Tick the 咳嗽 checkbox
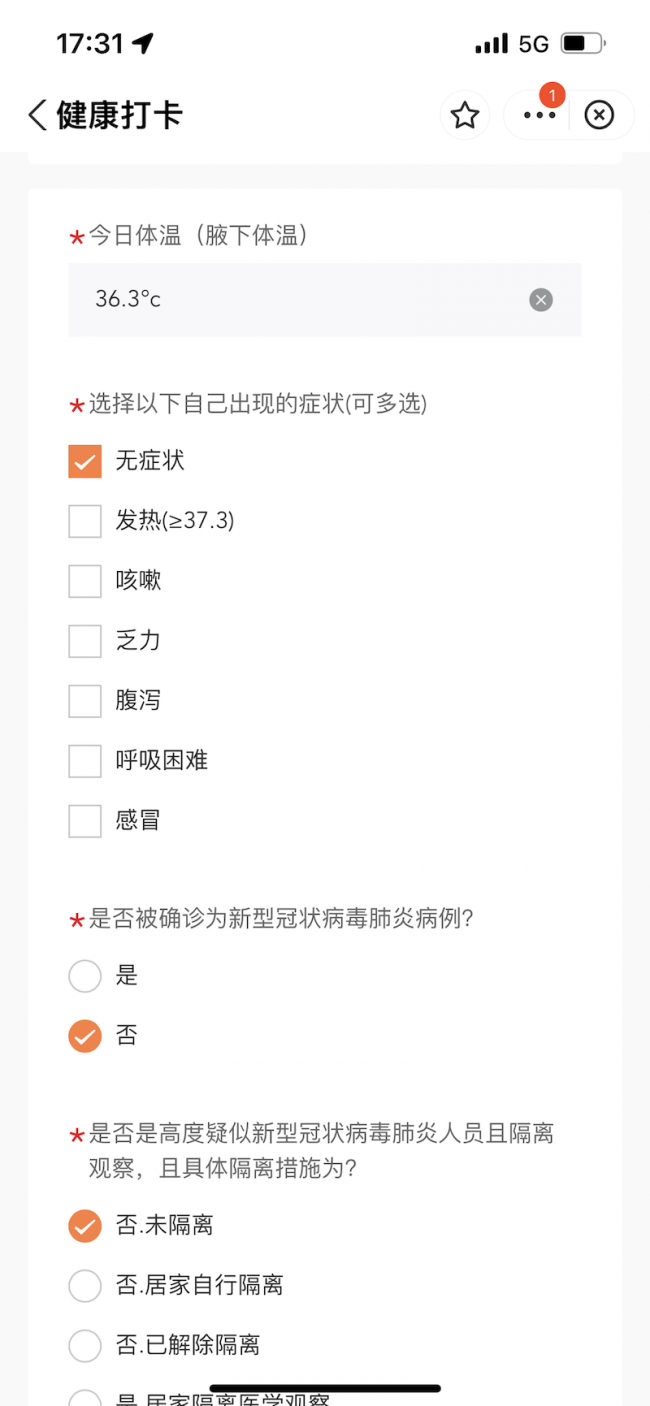Image resolution: width=650 pixels, height=1406 pixels. 85,581
